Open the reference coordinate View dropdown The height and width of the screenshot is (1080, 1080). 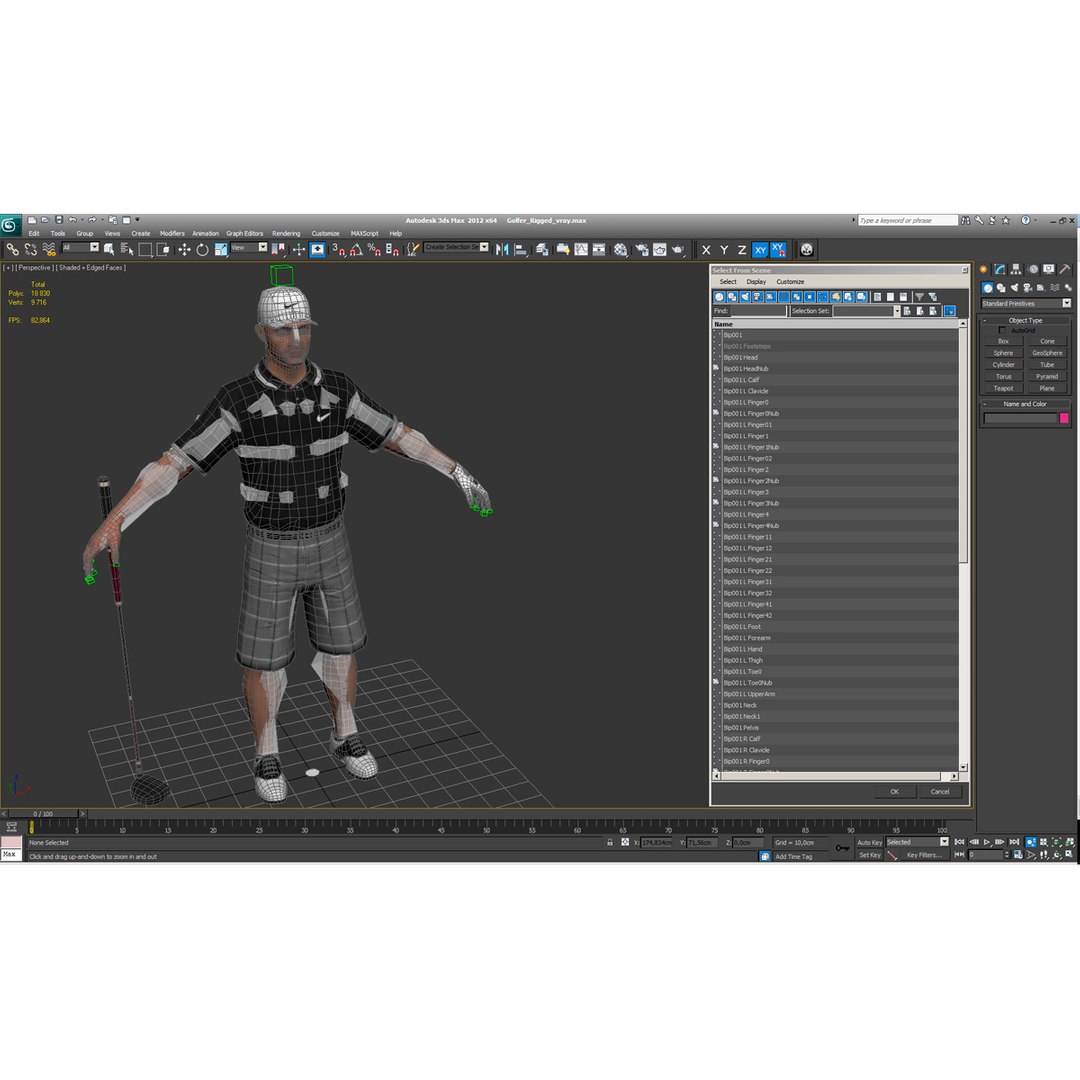tap(249, 247)
